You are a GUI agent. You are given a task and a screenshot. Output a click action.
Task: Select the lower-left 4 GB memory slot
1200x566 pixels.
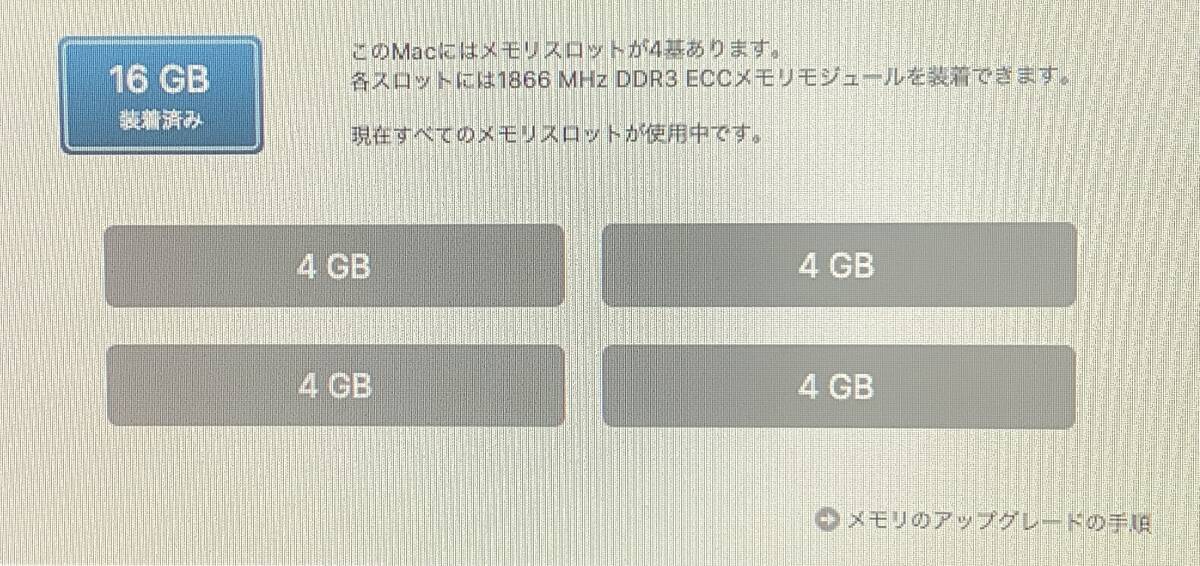click(335, 385)
